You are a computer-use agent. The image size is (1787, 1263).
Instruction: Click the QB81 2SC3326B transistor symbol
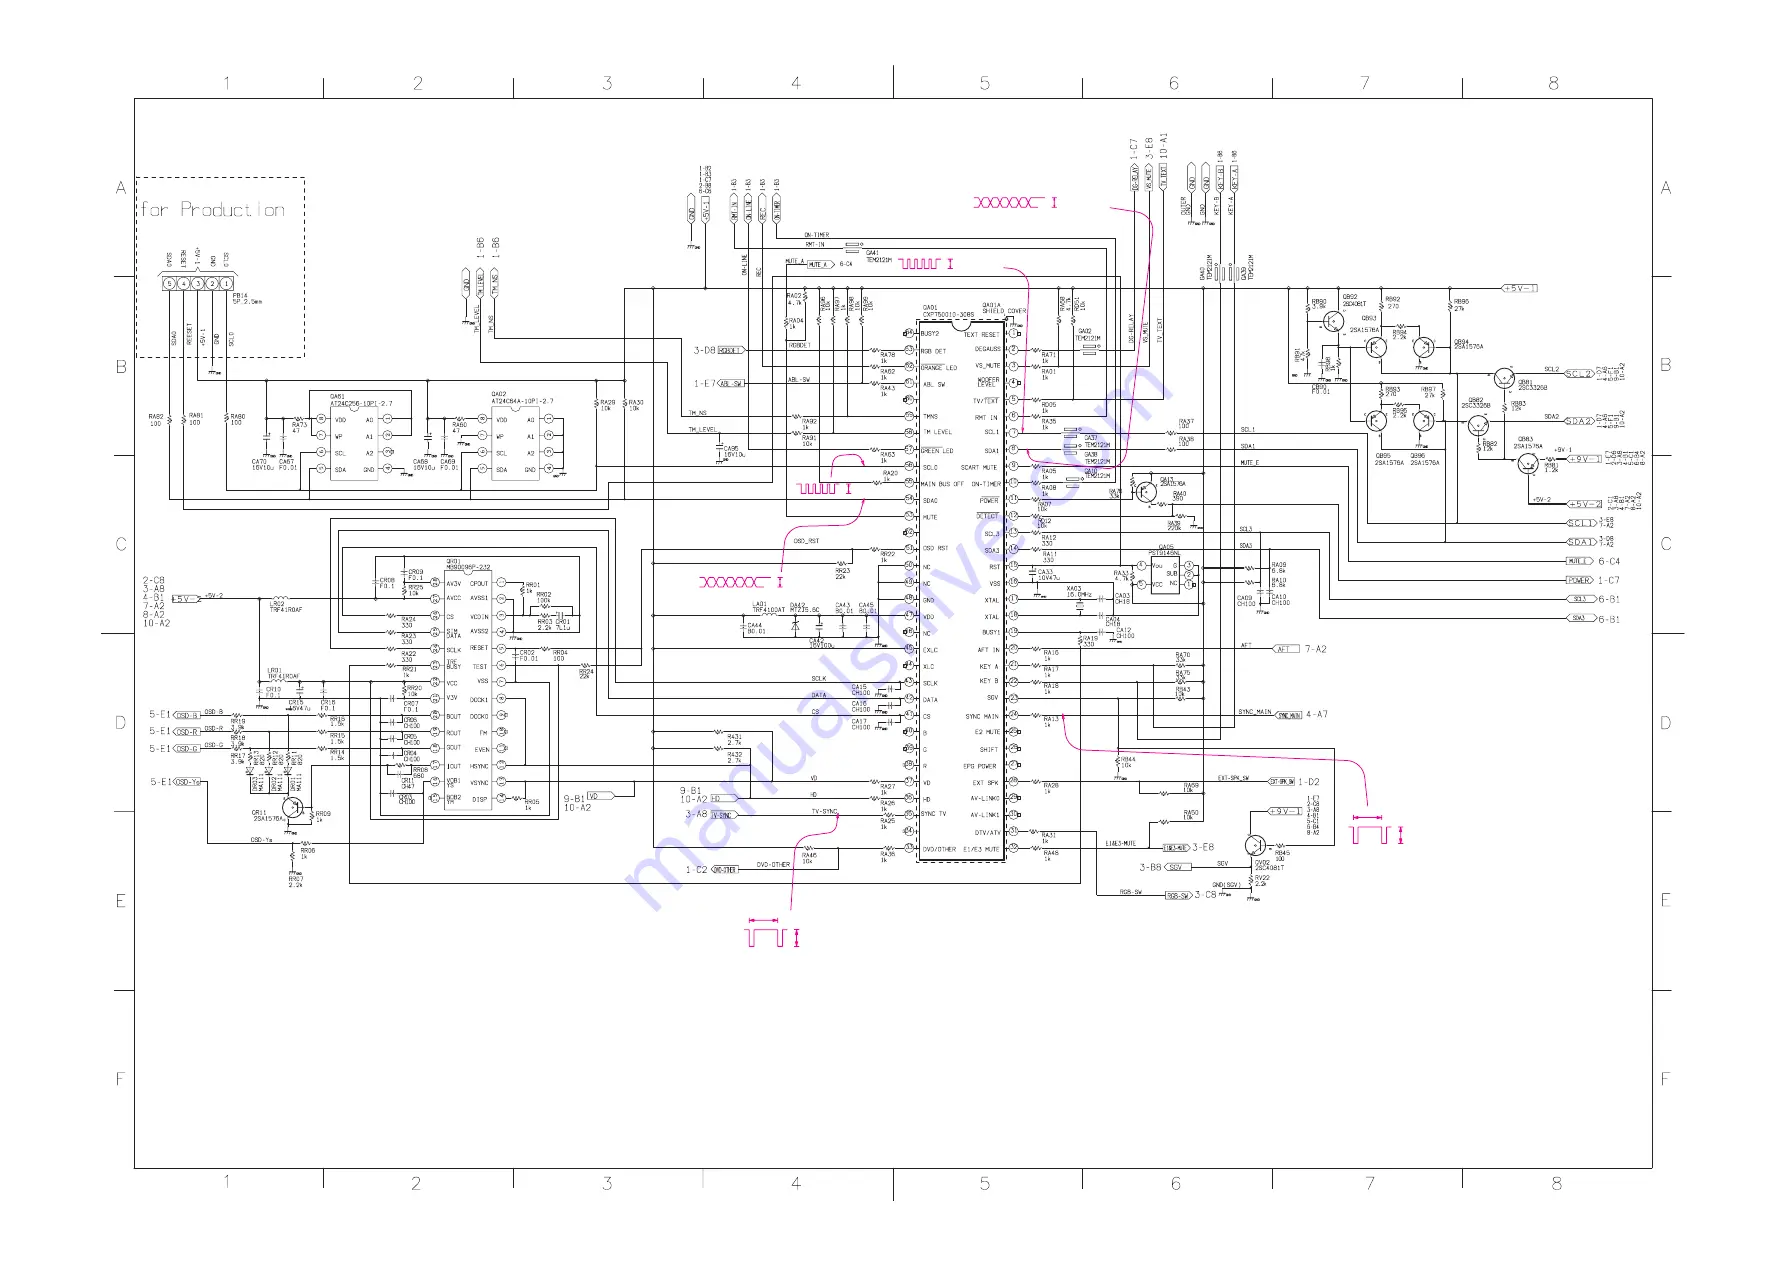(1504, 378)
